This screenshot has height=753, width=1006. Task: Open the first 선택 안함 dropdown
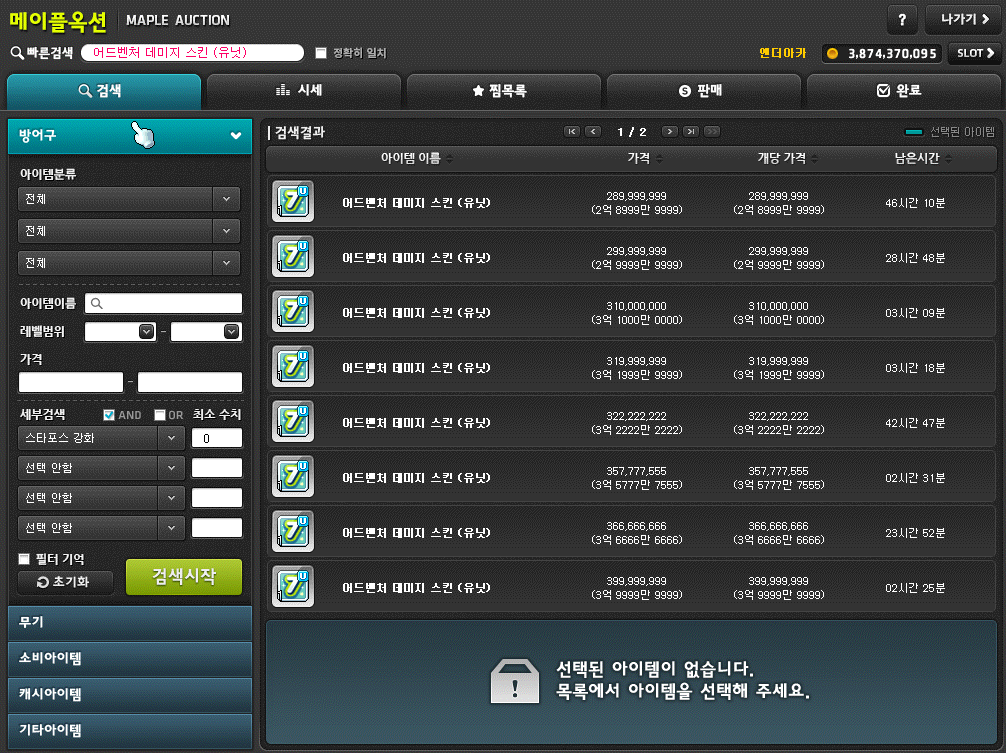coord(101,468)
